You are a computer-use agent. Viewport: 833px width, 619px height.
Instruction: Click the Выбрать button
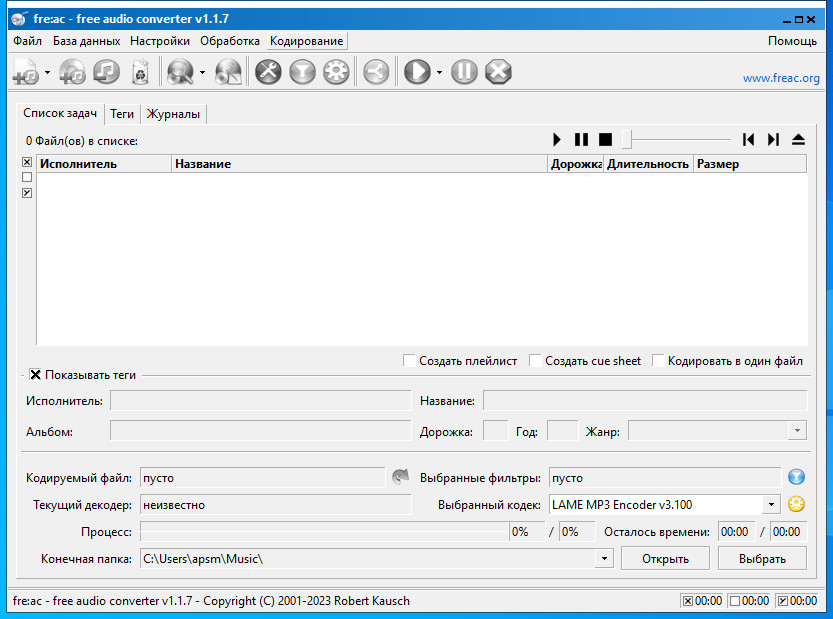click(x=762, y=559)
